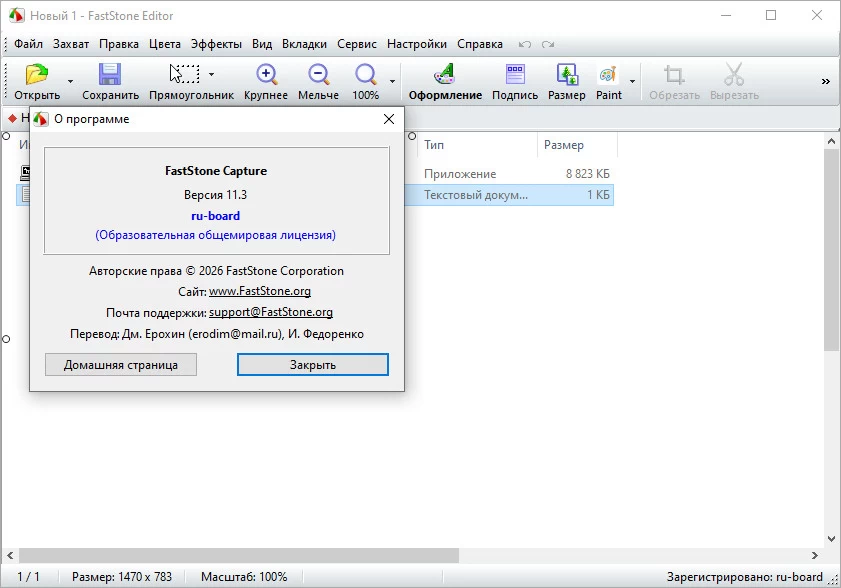Click the support@FastStone.org email link
This screenshot has height=588, width=841.
coord(271,312)
